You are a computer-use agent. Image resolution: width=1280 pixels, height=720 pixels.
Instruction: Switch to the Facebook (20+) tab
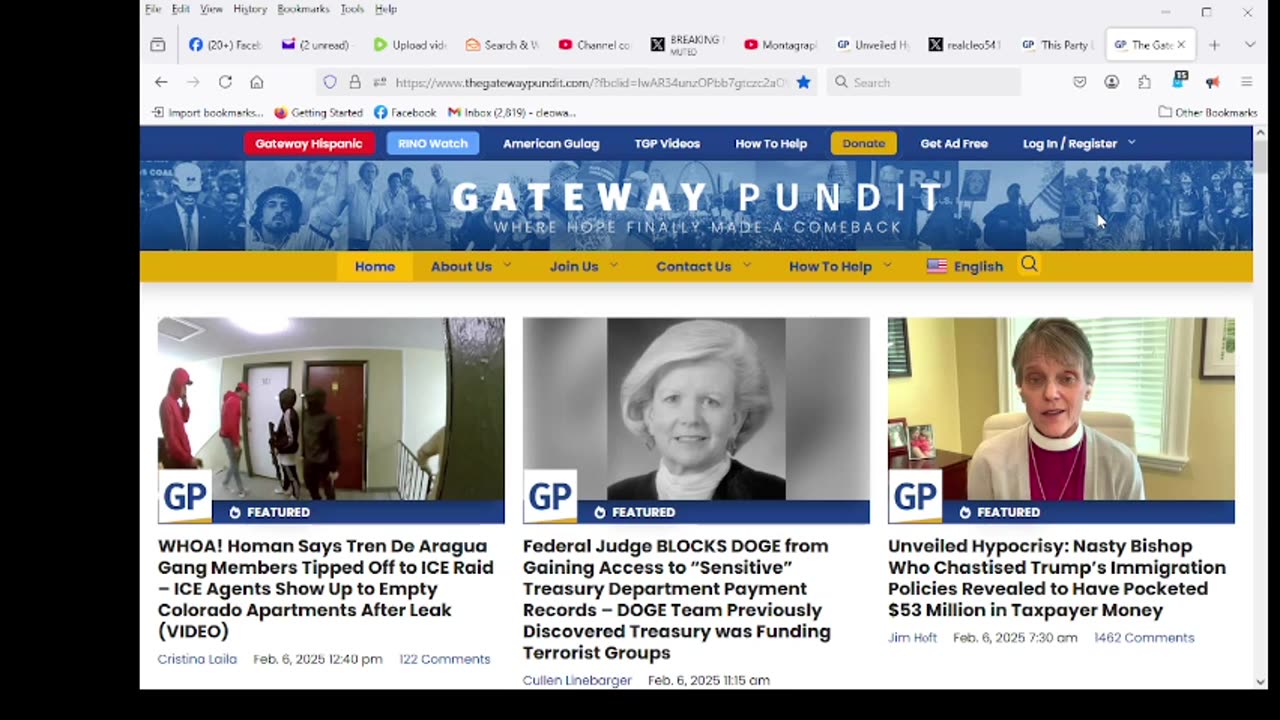[x=224, y=45]
